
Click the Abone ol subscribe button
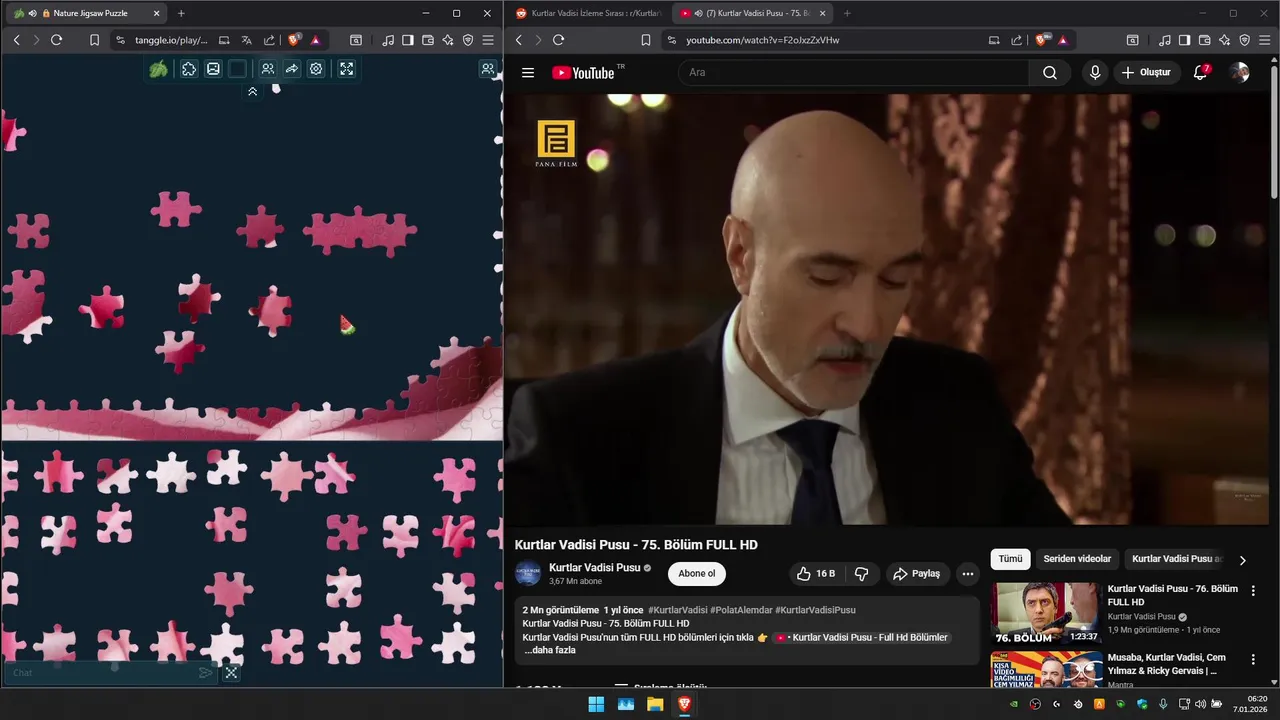pos(697,574)
